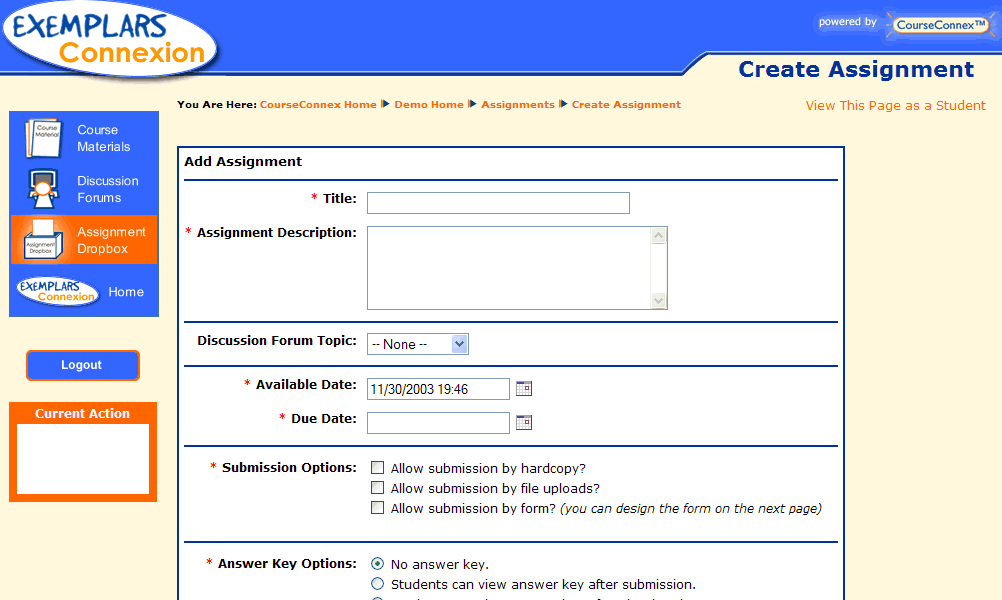This screenshot has width=1002, height=600.
Task: Click the Exemplars Connexion Home logo icon
Action: 57,291
